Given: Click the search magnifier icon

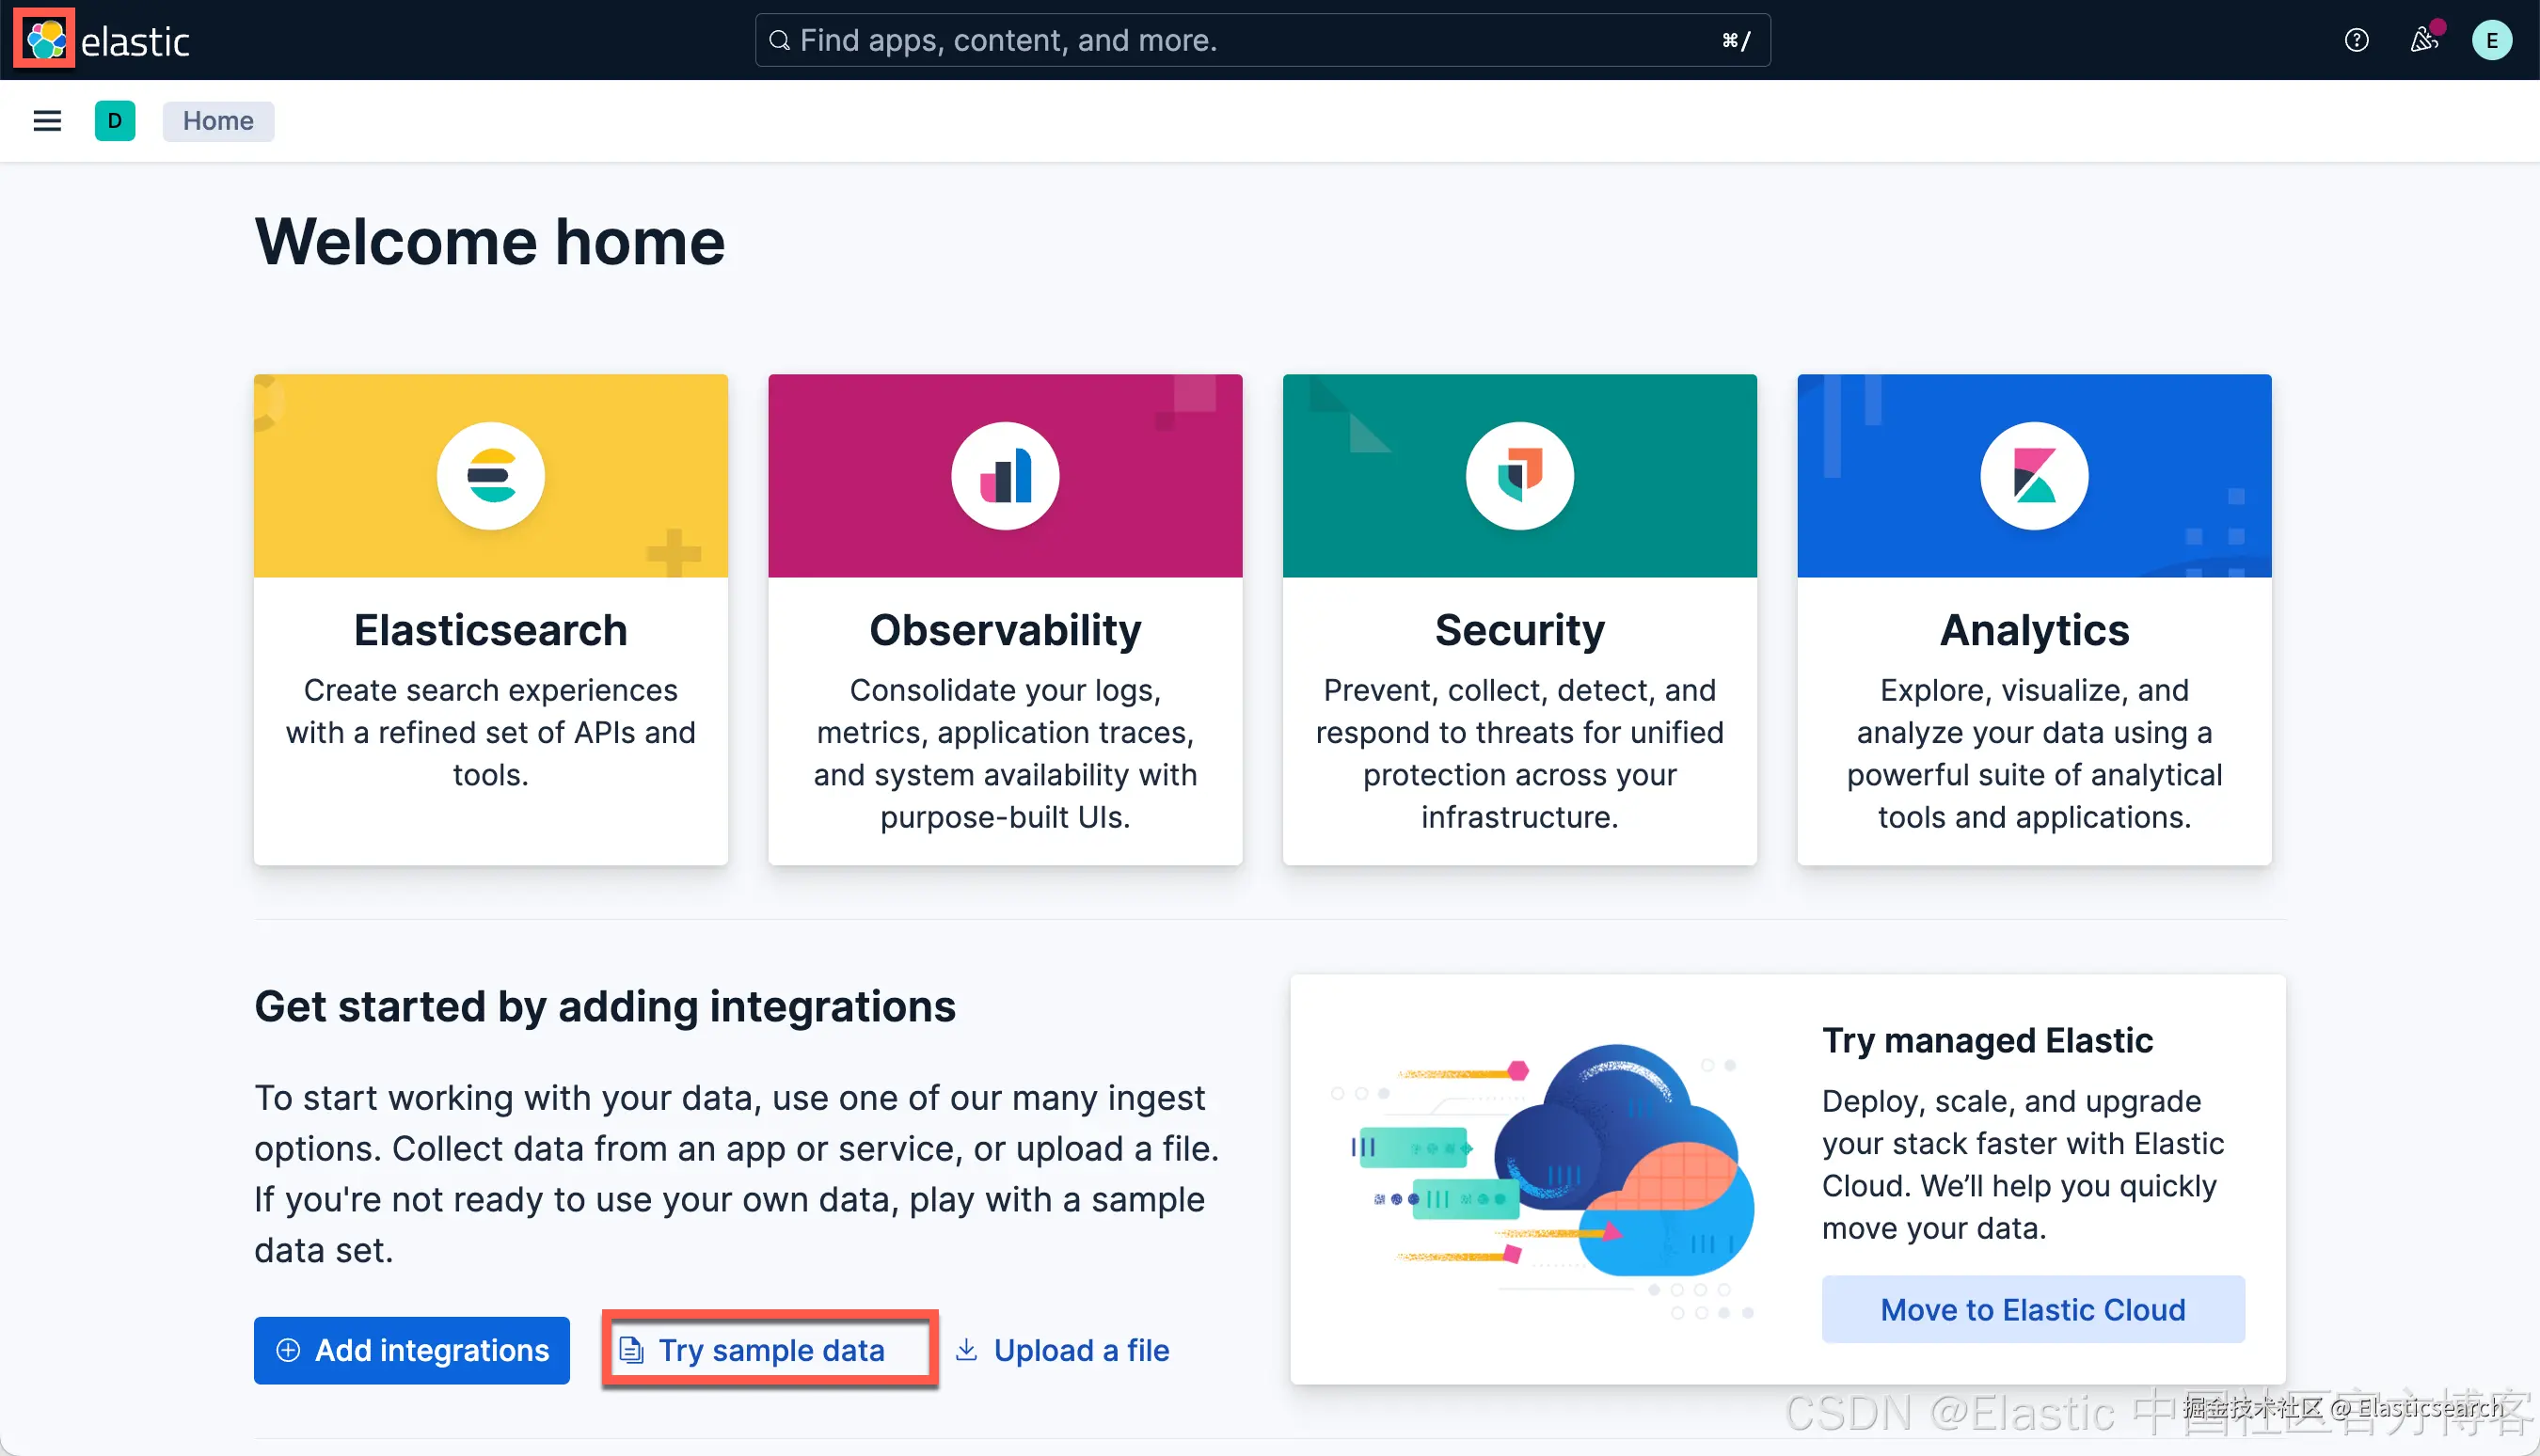Looking at the screenshot, I should (779, 40).
